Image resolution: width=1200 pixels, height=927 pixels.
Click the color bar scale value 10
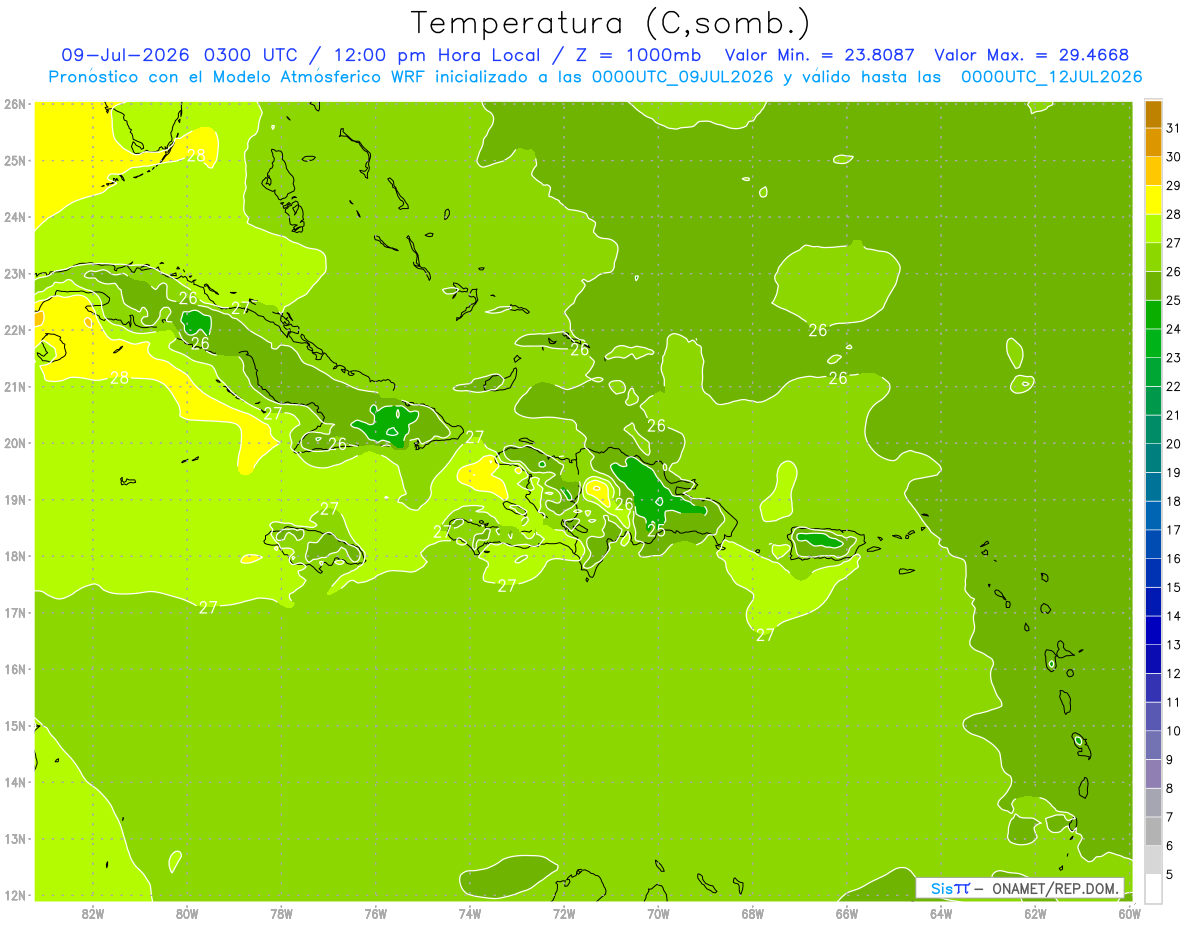pyautogui.click(x=1174, y=731)
